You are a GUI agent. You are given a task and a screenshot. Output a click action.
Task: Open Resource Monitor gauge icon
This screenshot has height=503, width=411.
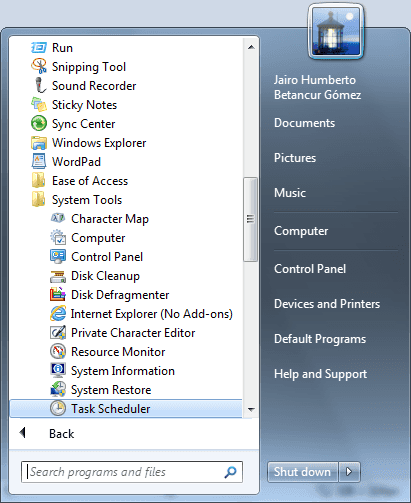coord(58,351)
